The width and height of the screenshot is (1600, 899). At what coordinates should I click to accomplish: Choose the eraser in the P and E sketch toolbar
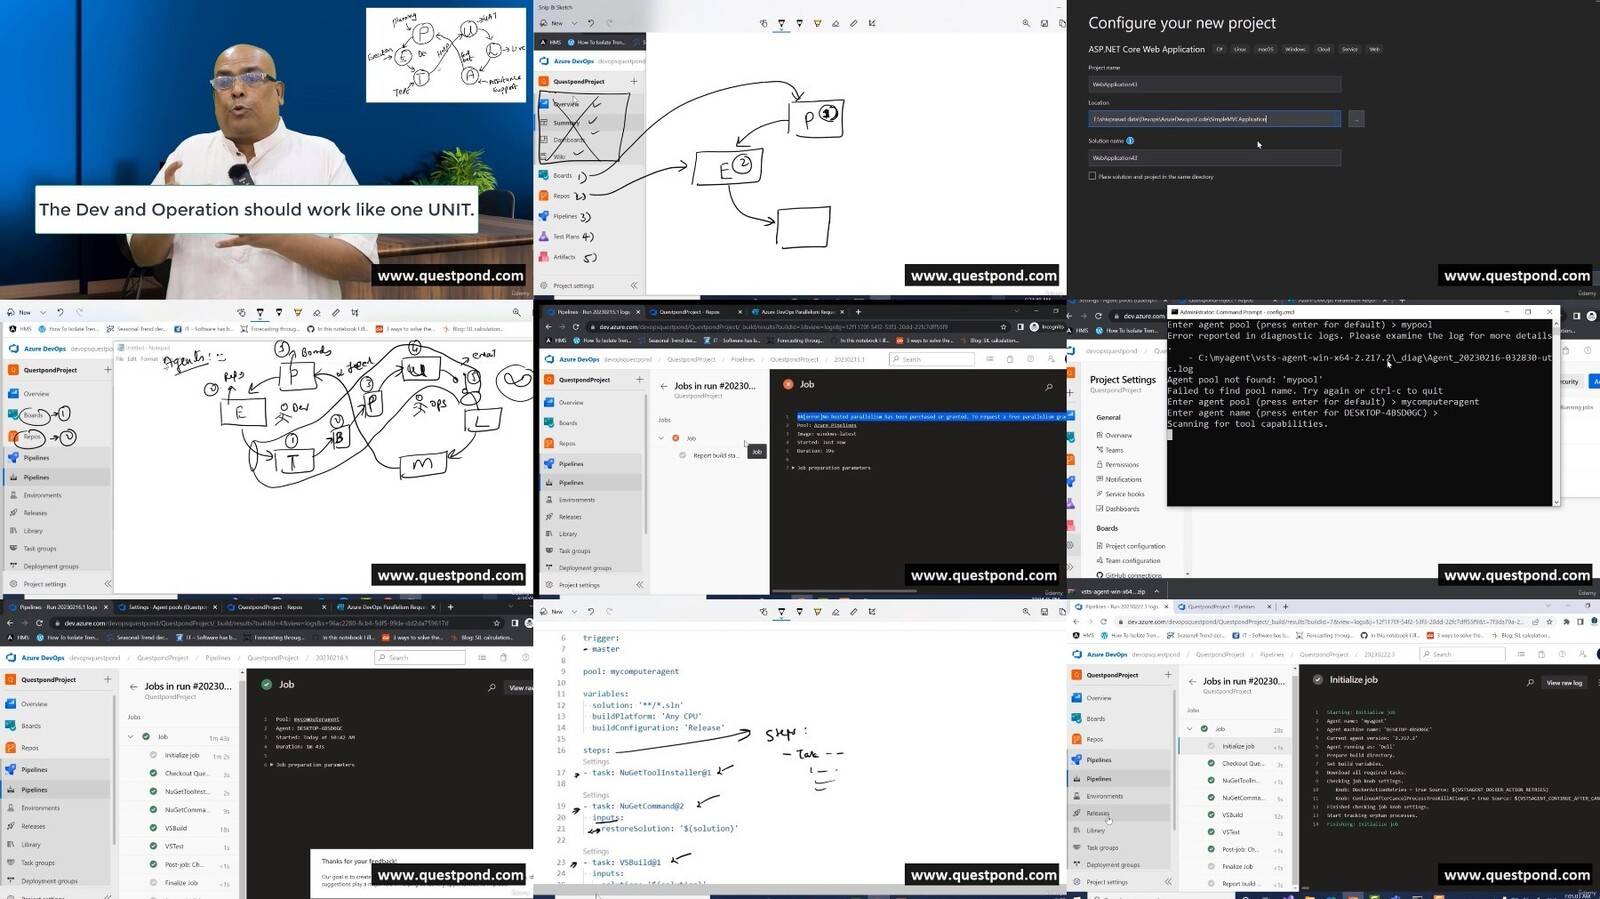(x=835, y=23)
